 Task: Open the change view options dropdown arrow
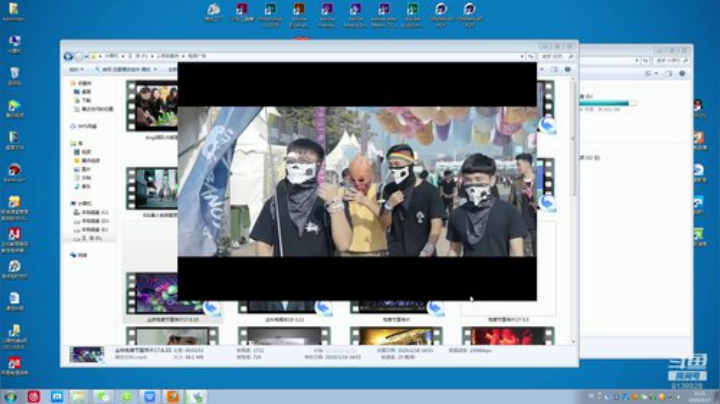pyautogui.click(x=542, y=69)
